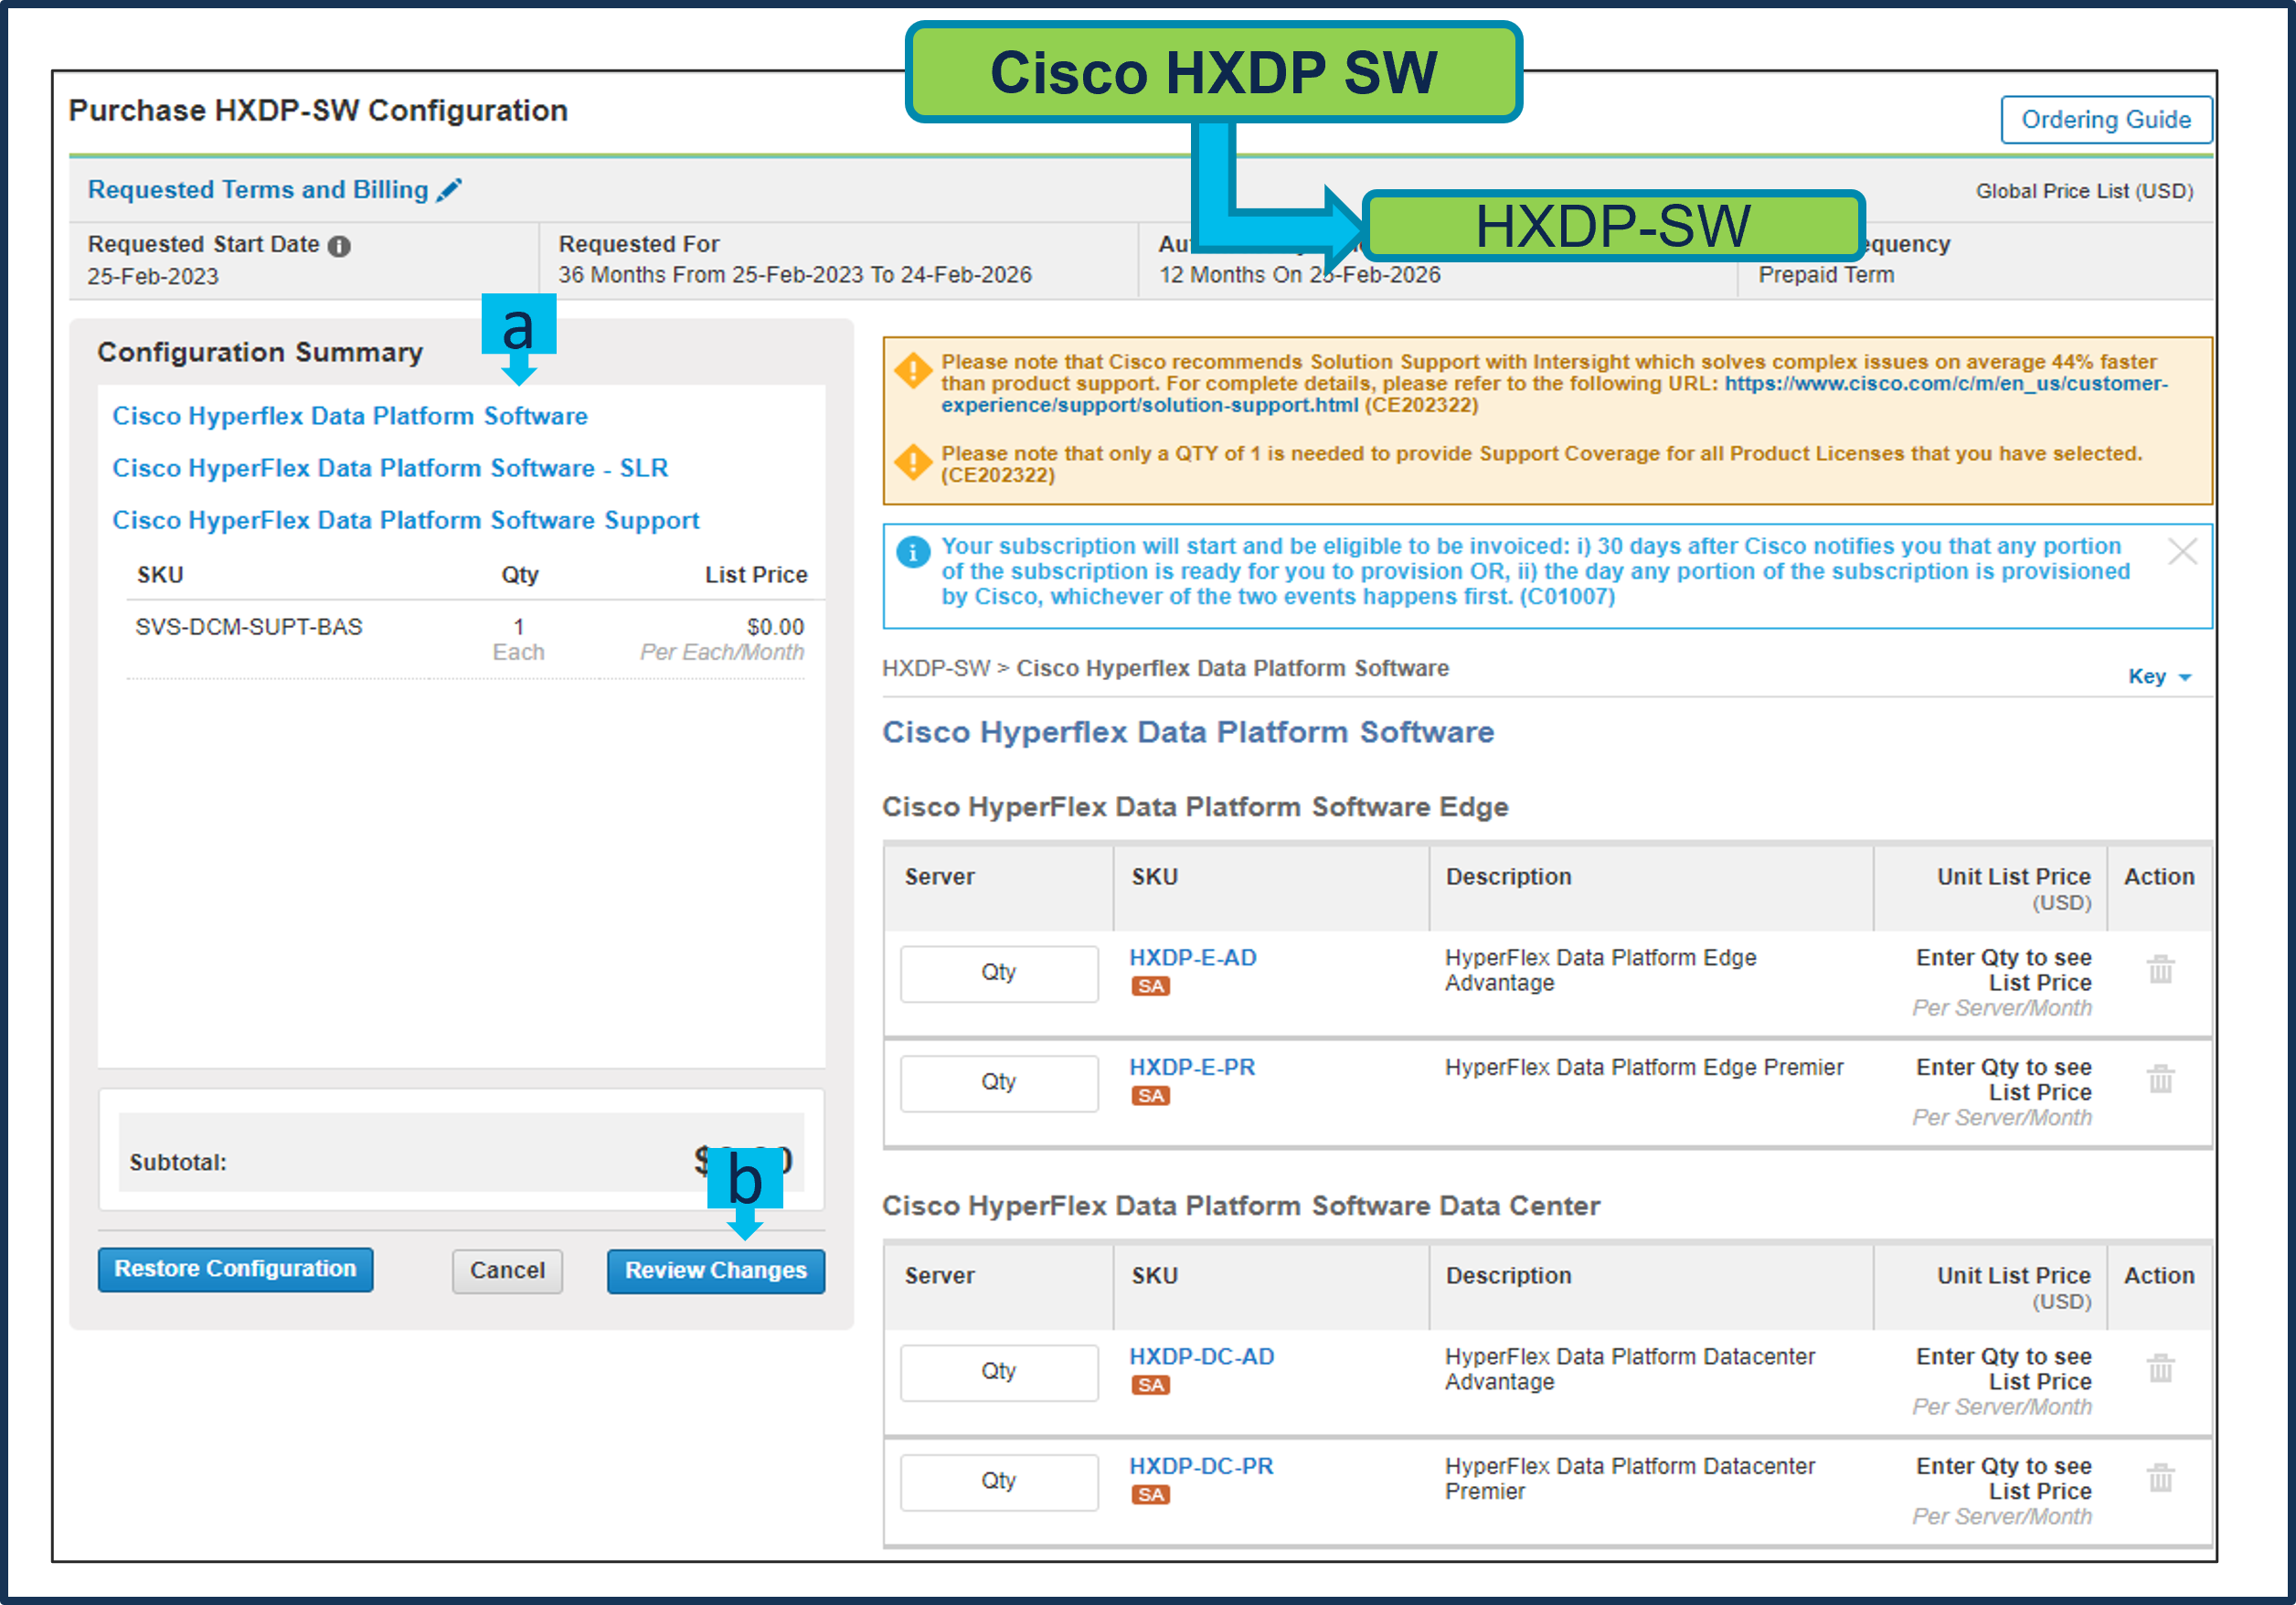This screenshot has width=2296, height=1605.
Task: Open the HXDP-DC-AD SKU link
Action: coord(1201,1357)
